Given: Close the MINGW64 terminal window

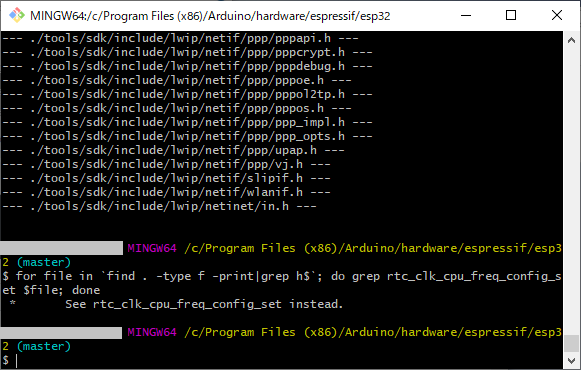Looking at the screenshot, I should click(x=557, y=16).
